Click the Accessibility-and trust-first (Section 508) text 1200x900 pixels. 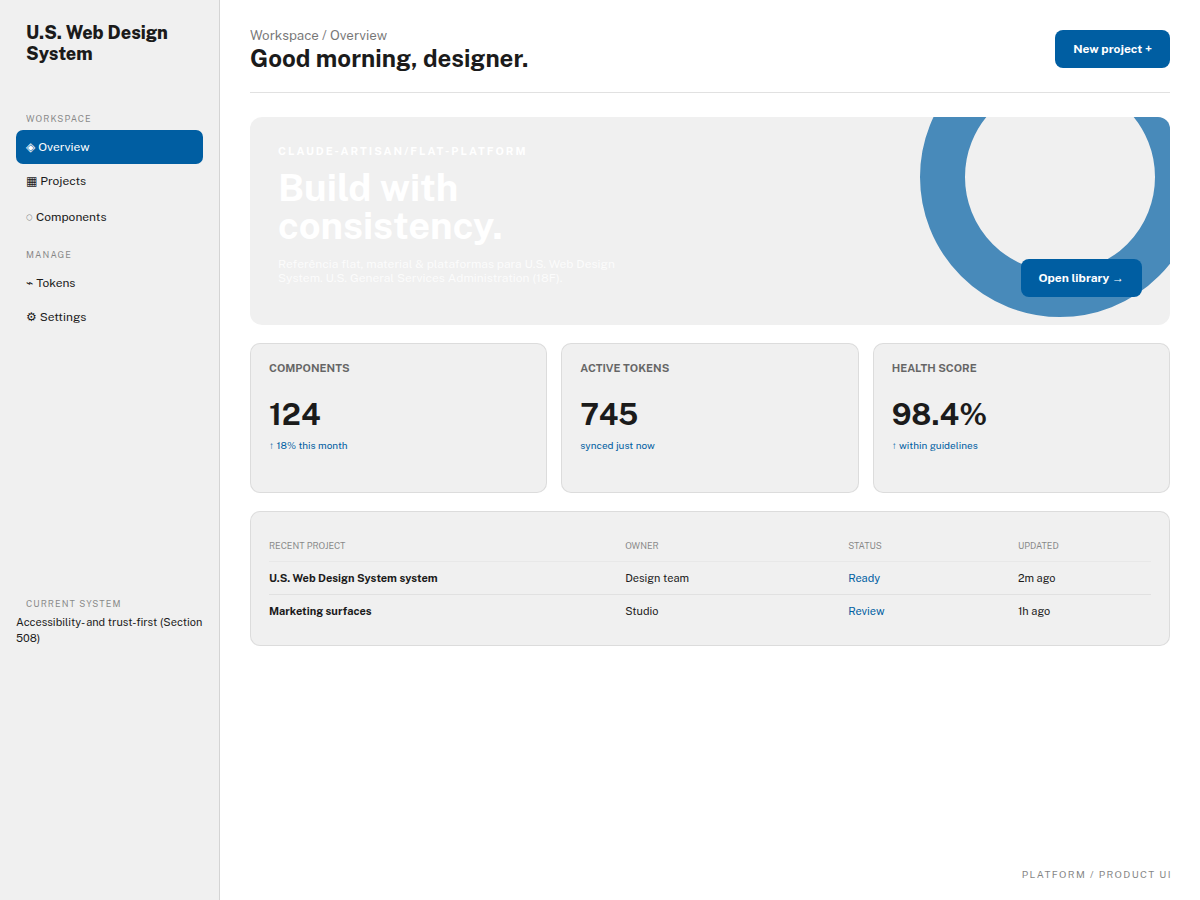pyautogui.click(x=109, y=629)
